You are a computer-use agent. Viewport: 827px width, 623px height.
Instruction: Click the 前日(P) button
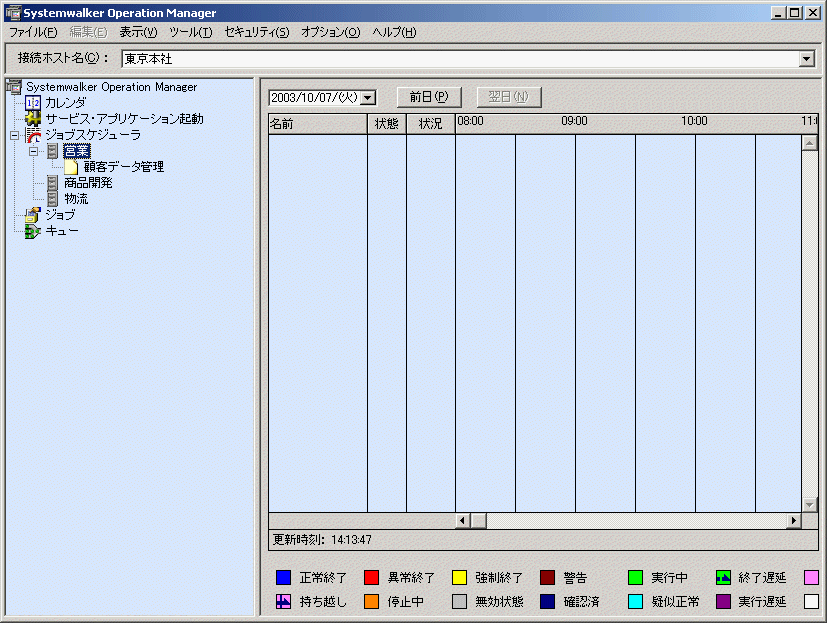point(429,97)
